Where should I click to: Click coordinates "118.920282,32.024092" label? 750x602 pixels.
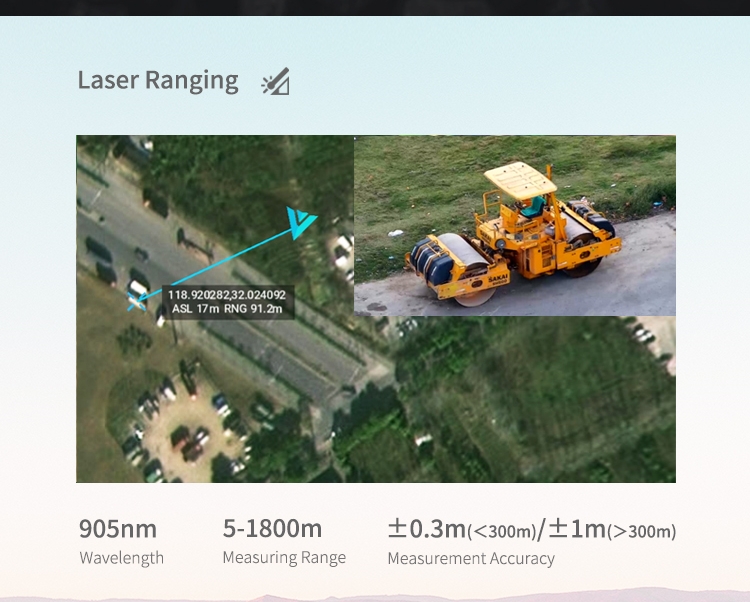point(227,295)
